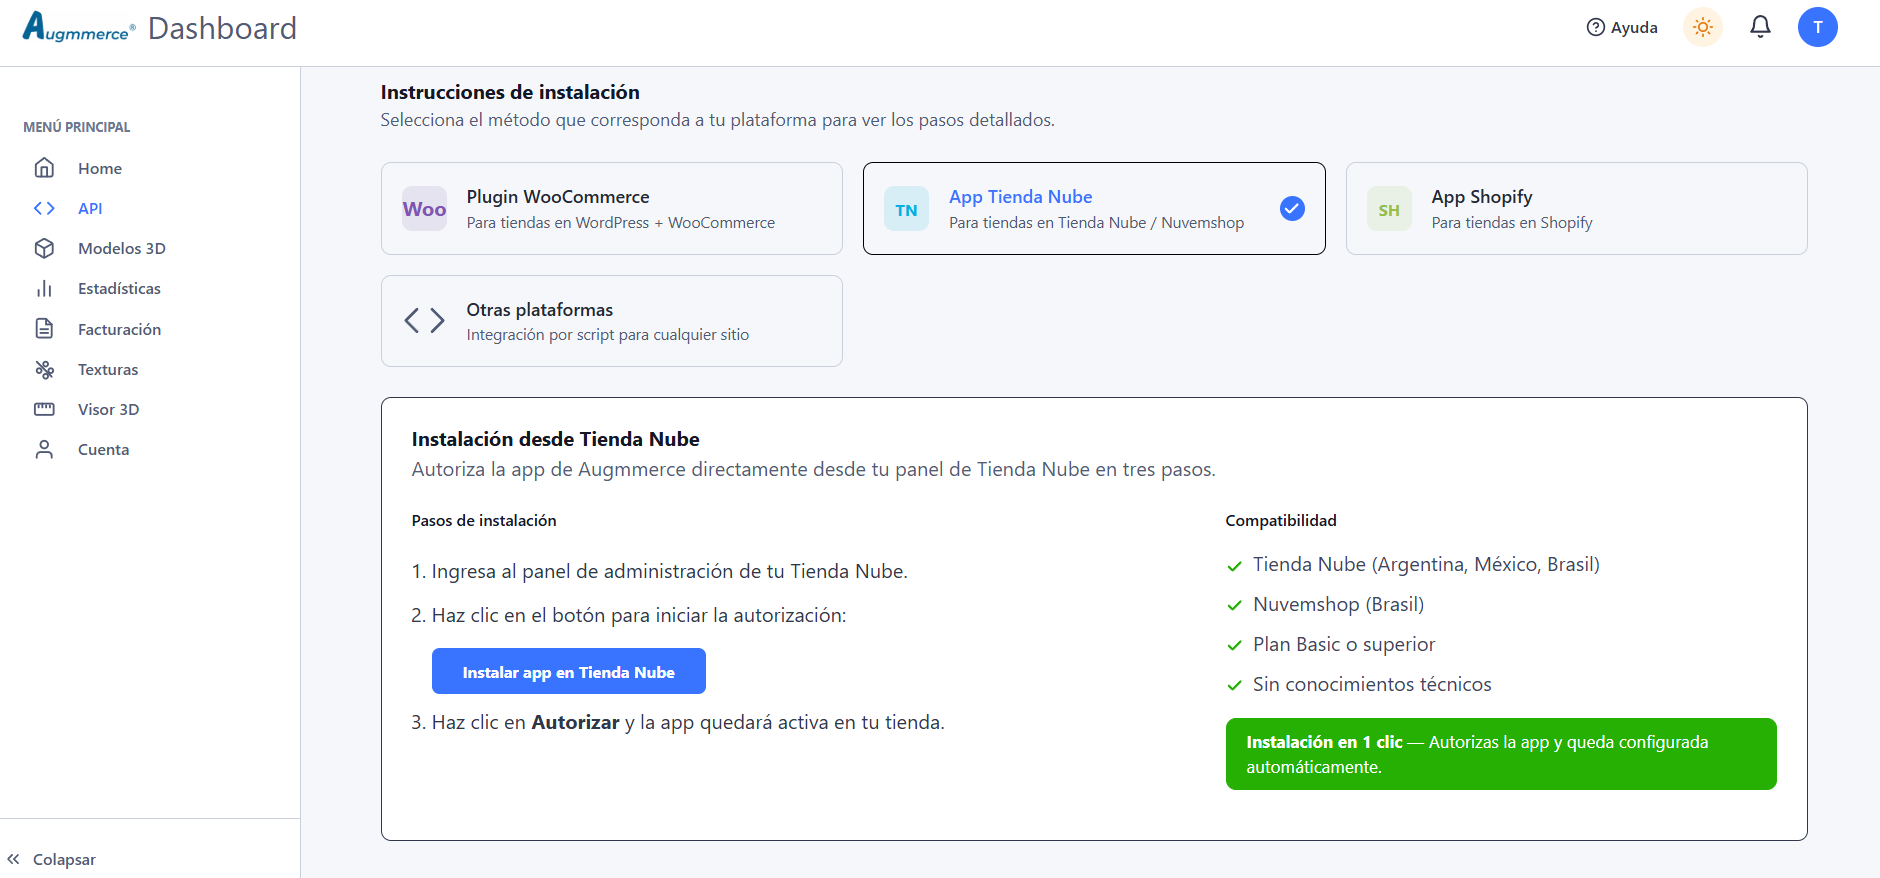Click the Facturación document icon

point(44,329)
